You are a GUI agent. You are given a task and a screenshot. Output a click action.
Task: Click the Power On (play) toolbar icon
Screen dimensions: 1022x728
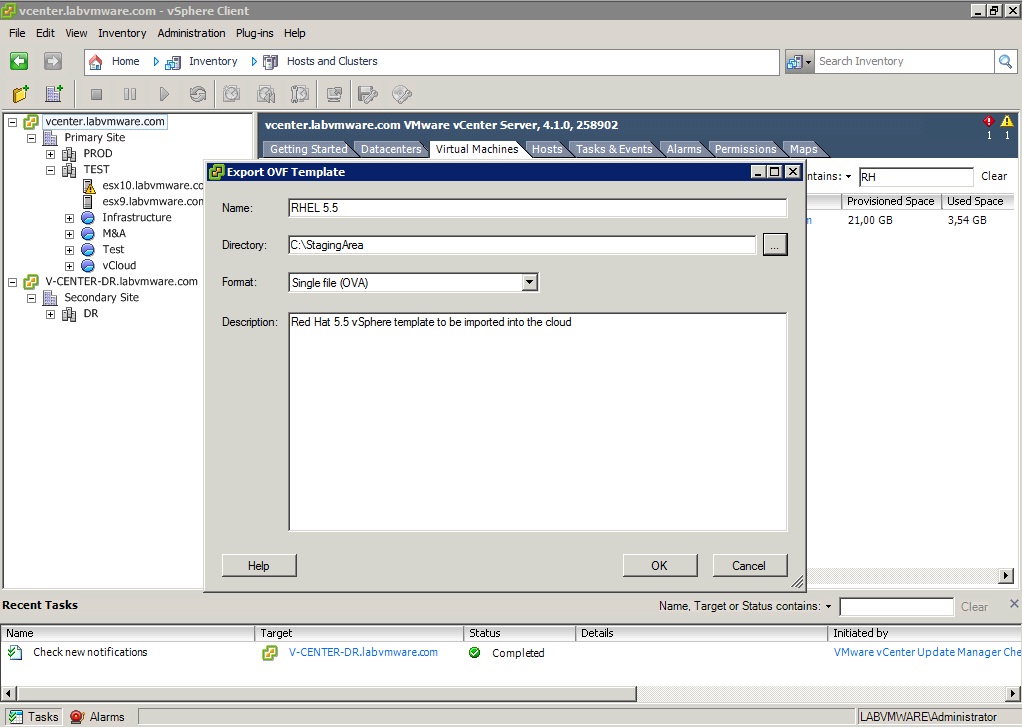tap(164, 95)
